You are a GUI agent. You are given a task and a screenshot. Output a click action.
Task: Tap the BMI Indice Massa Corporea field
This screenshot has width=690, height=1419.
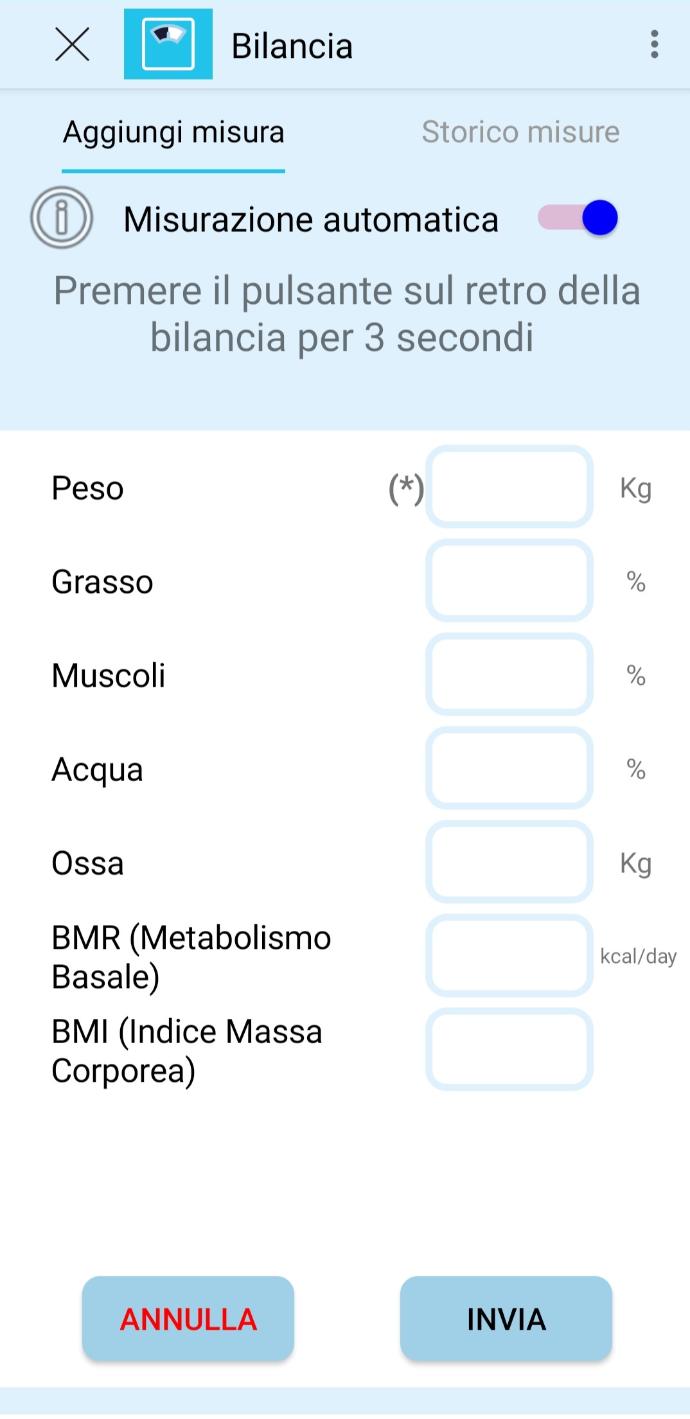pos(509,1050)
